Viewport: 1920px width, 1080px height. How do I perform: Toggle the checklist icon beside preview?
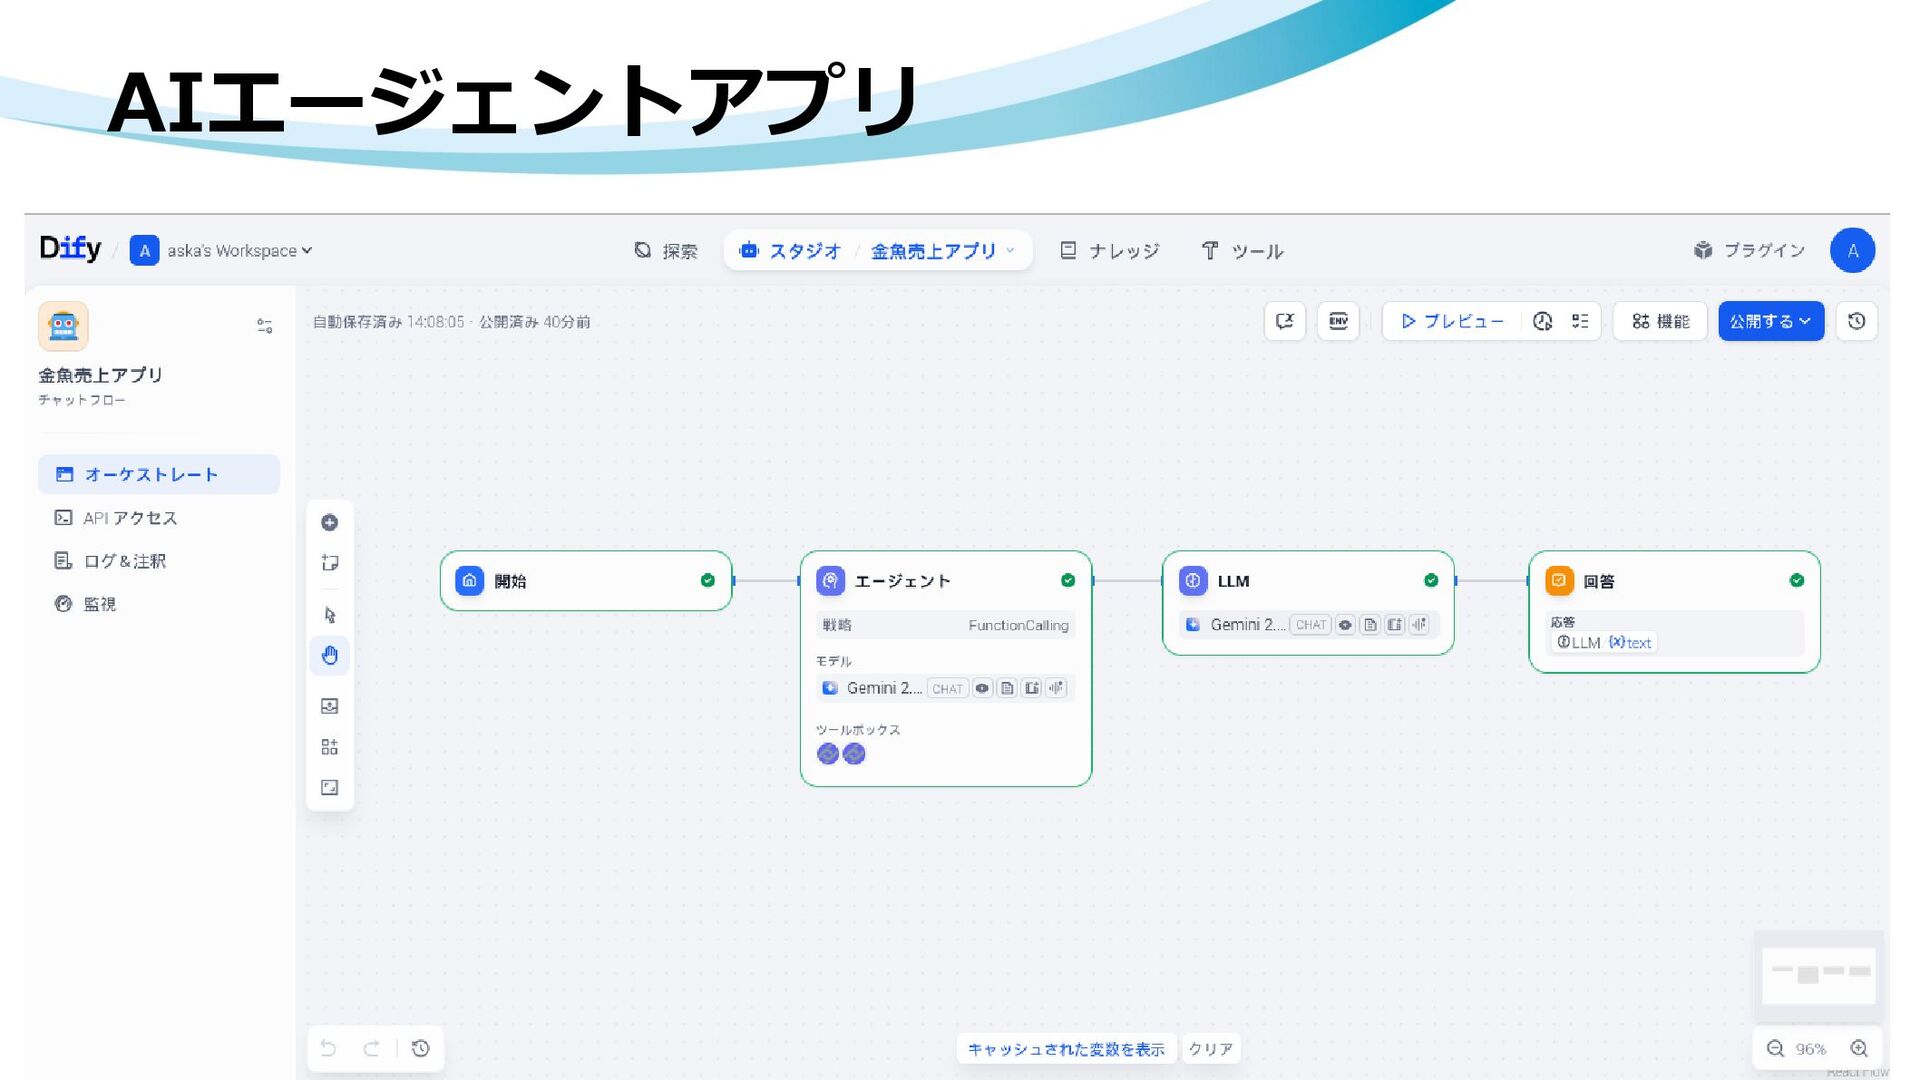coord(1580,321)
